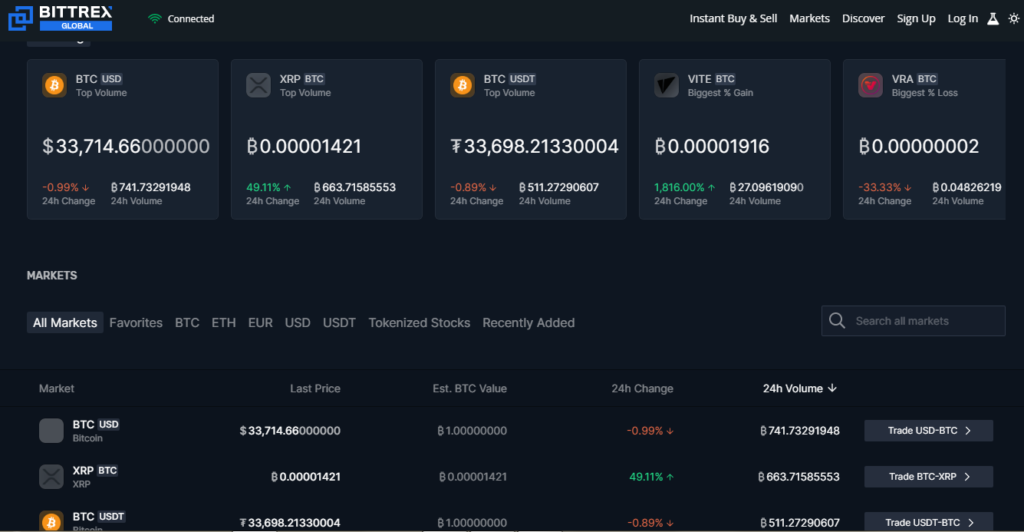Switch to the ETH markets tab
The width and height of the screenshot is (1024, 532).
223,322
